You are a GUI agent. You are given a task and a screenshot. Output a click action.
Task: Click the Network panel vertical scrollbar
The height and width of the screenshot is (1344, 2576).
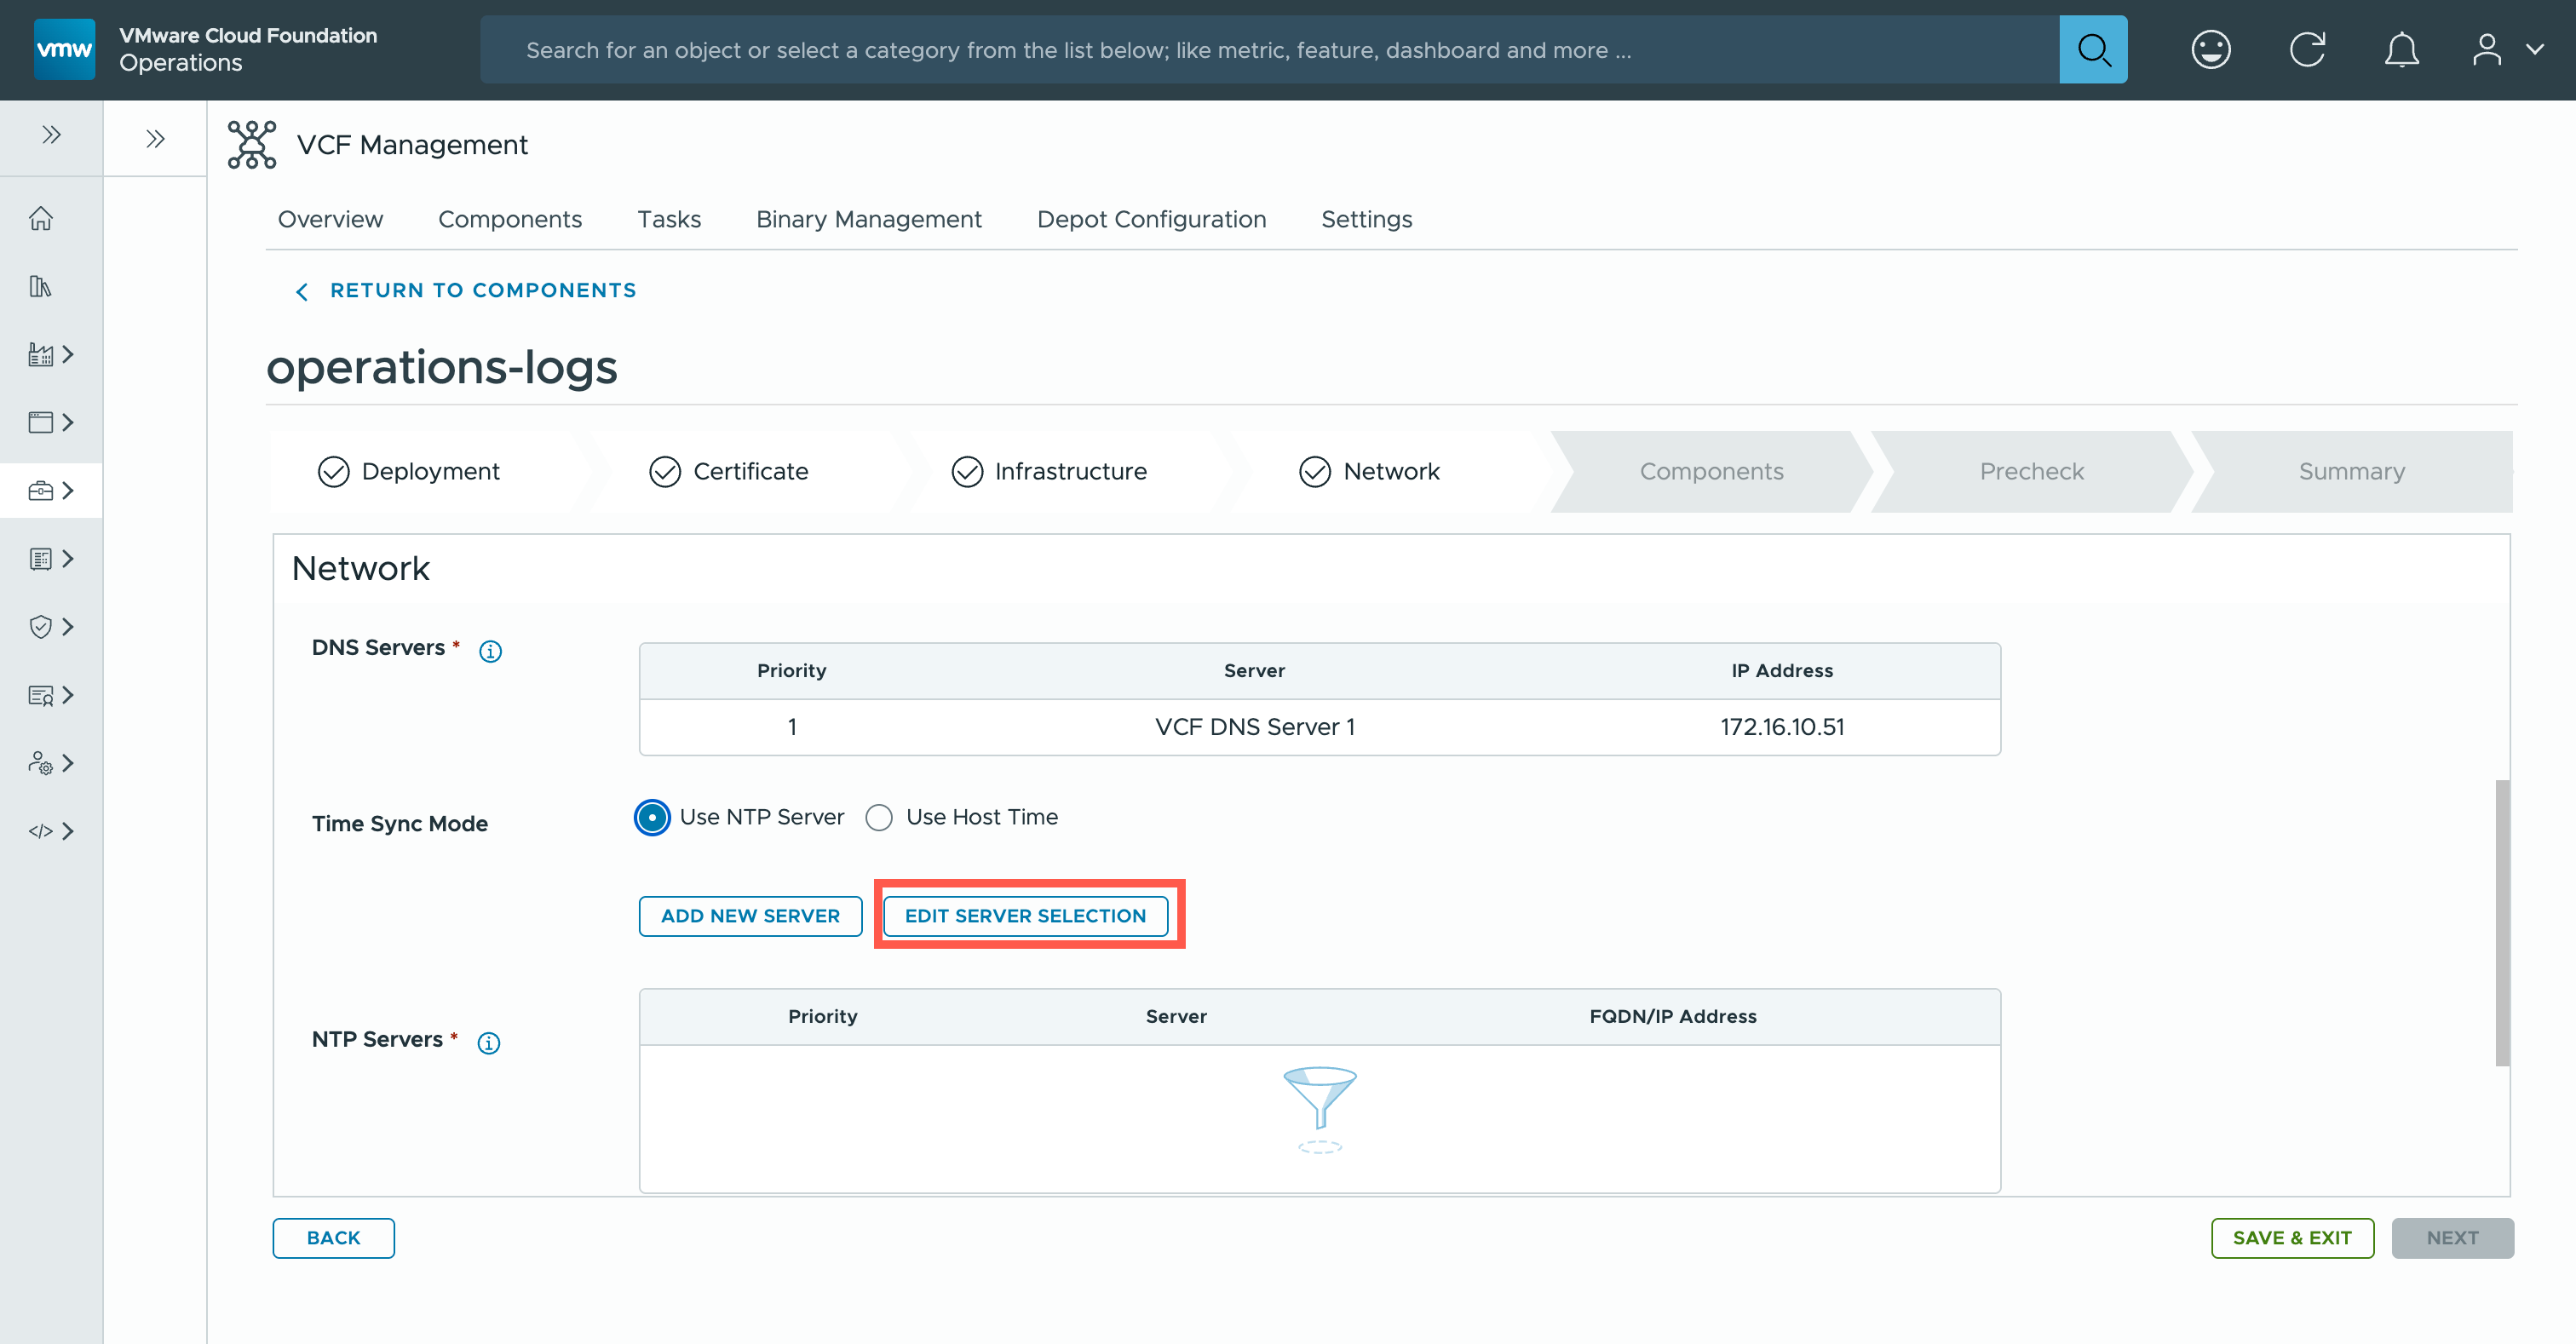[2502, 922]
